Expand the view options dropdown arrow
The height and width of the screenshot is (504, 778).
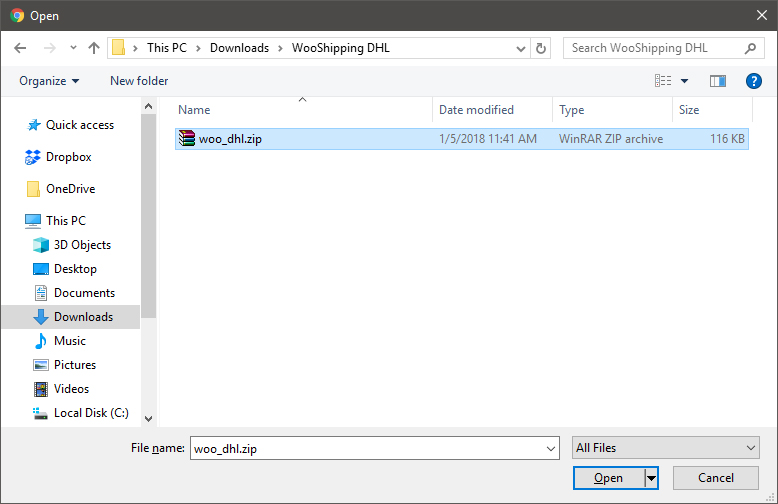pyautogui.click(x=685, y=81)
